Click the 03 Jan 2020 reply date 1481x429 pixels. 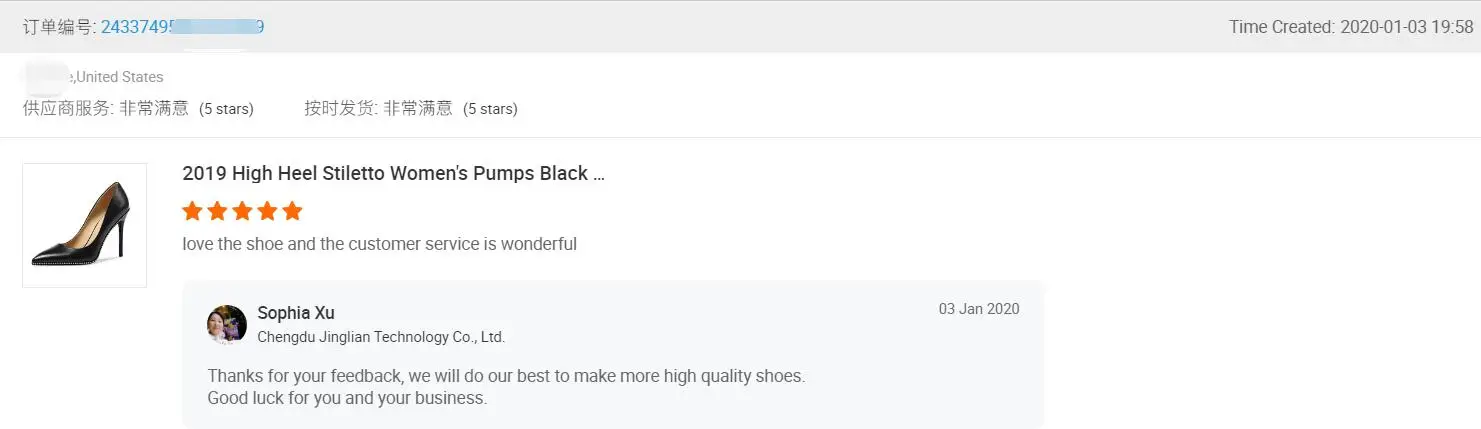(978, 309)
